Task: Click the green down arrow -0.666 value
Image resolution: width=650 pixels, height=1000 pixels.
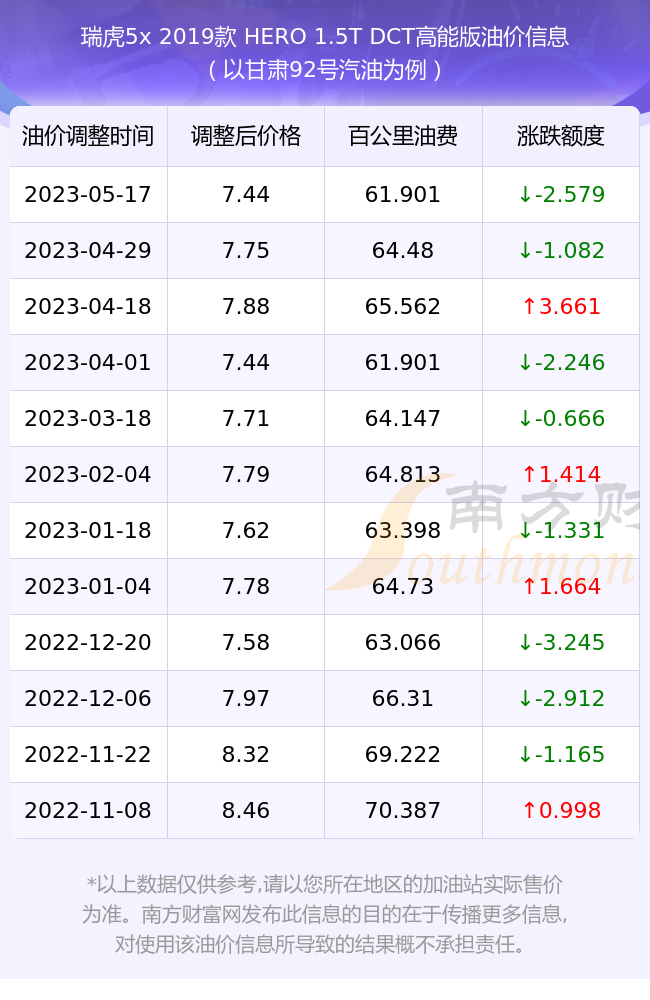Action: tap(561, 418)
